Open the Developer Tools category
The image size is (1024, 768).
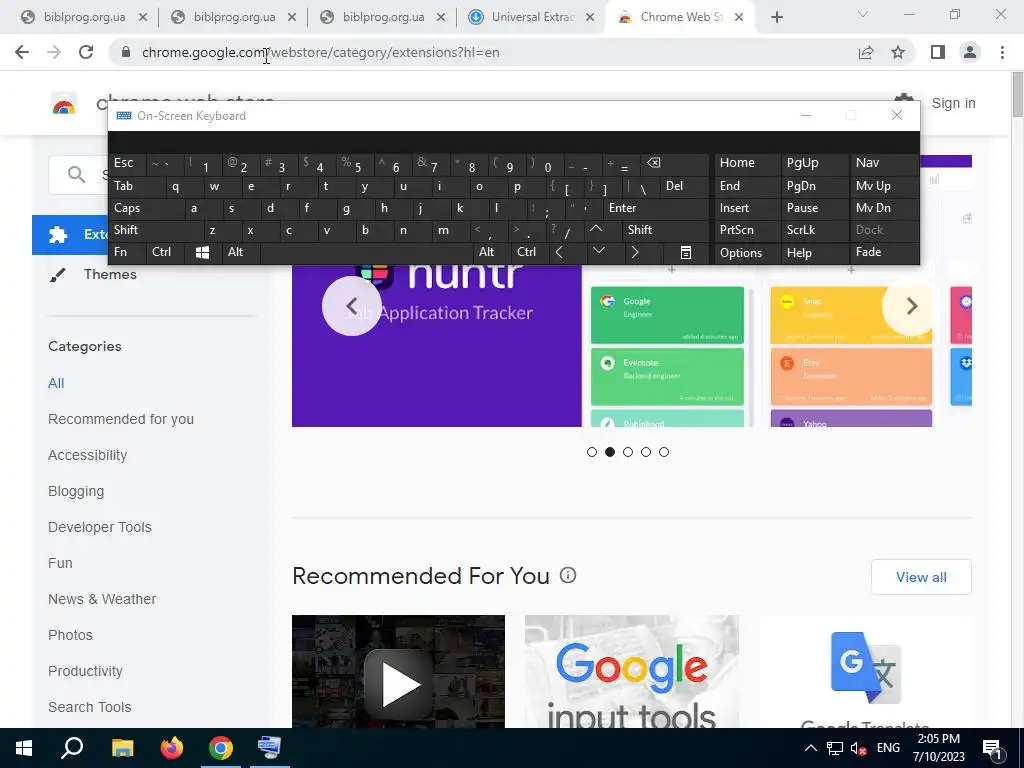click(x=100, y=527)
